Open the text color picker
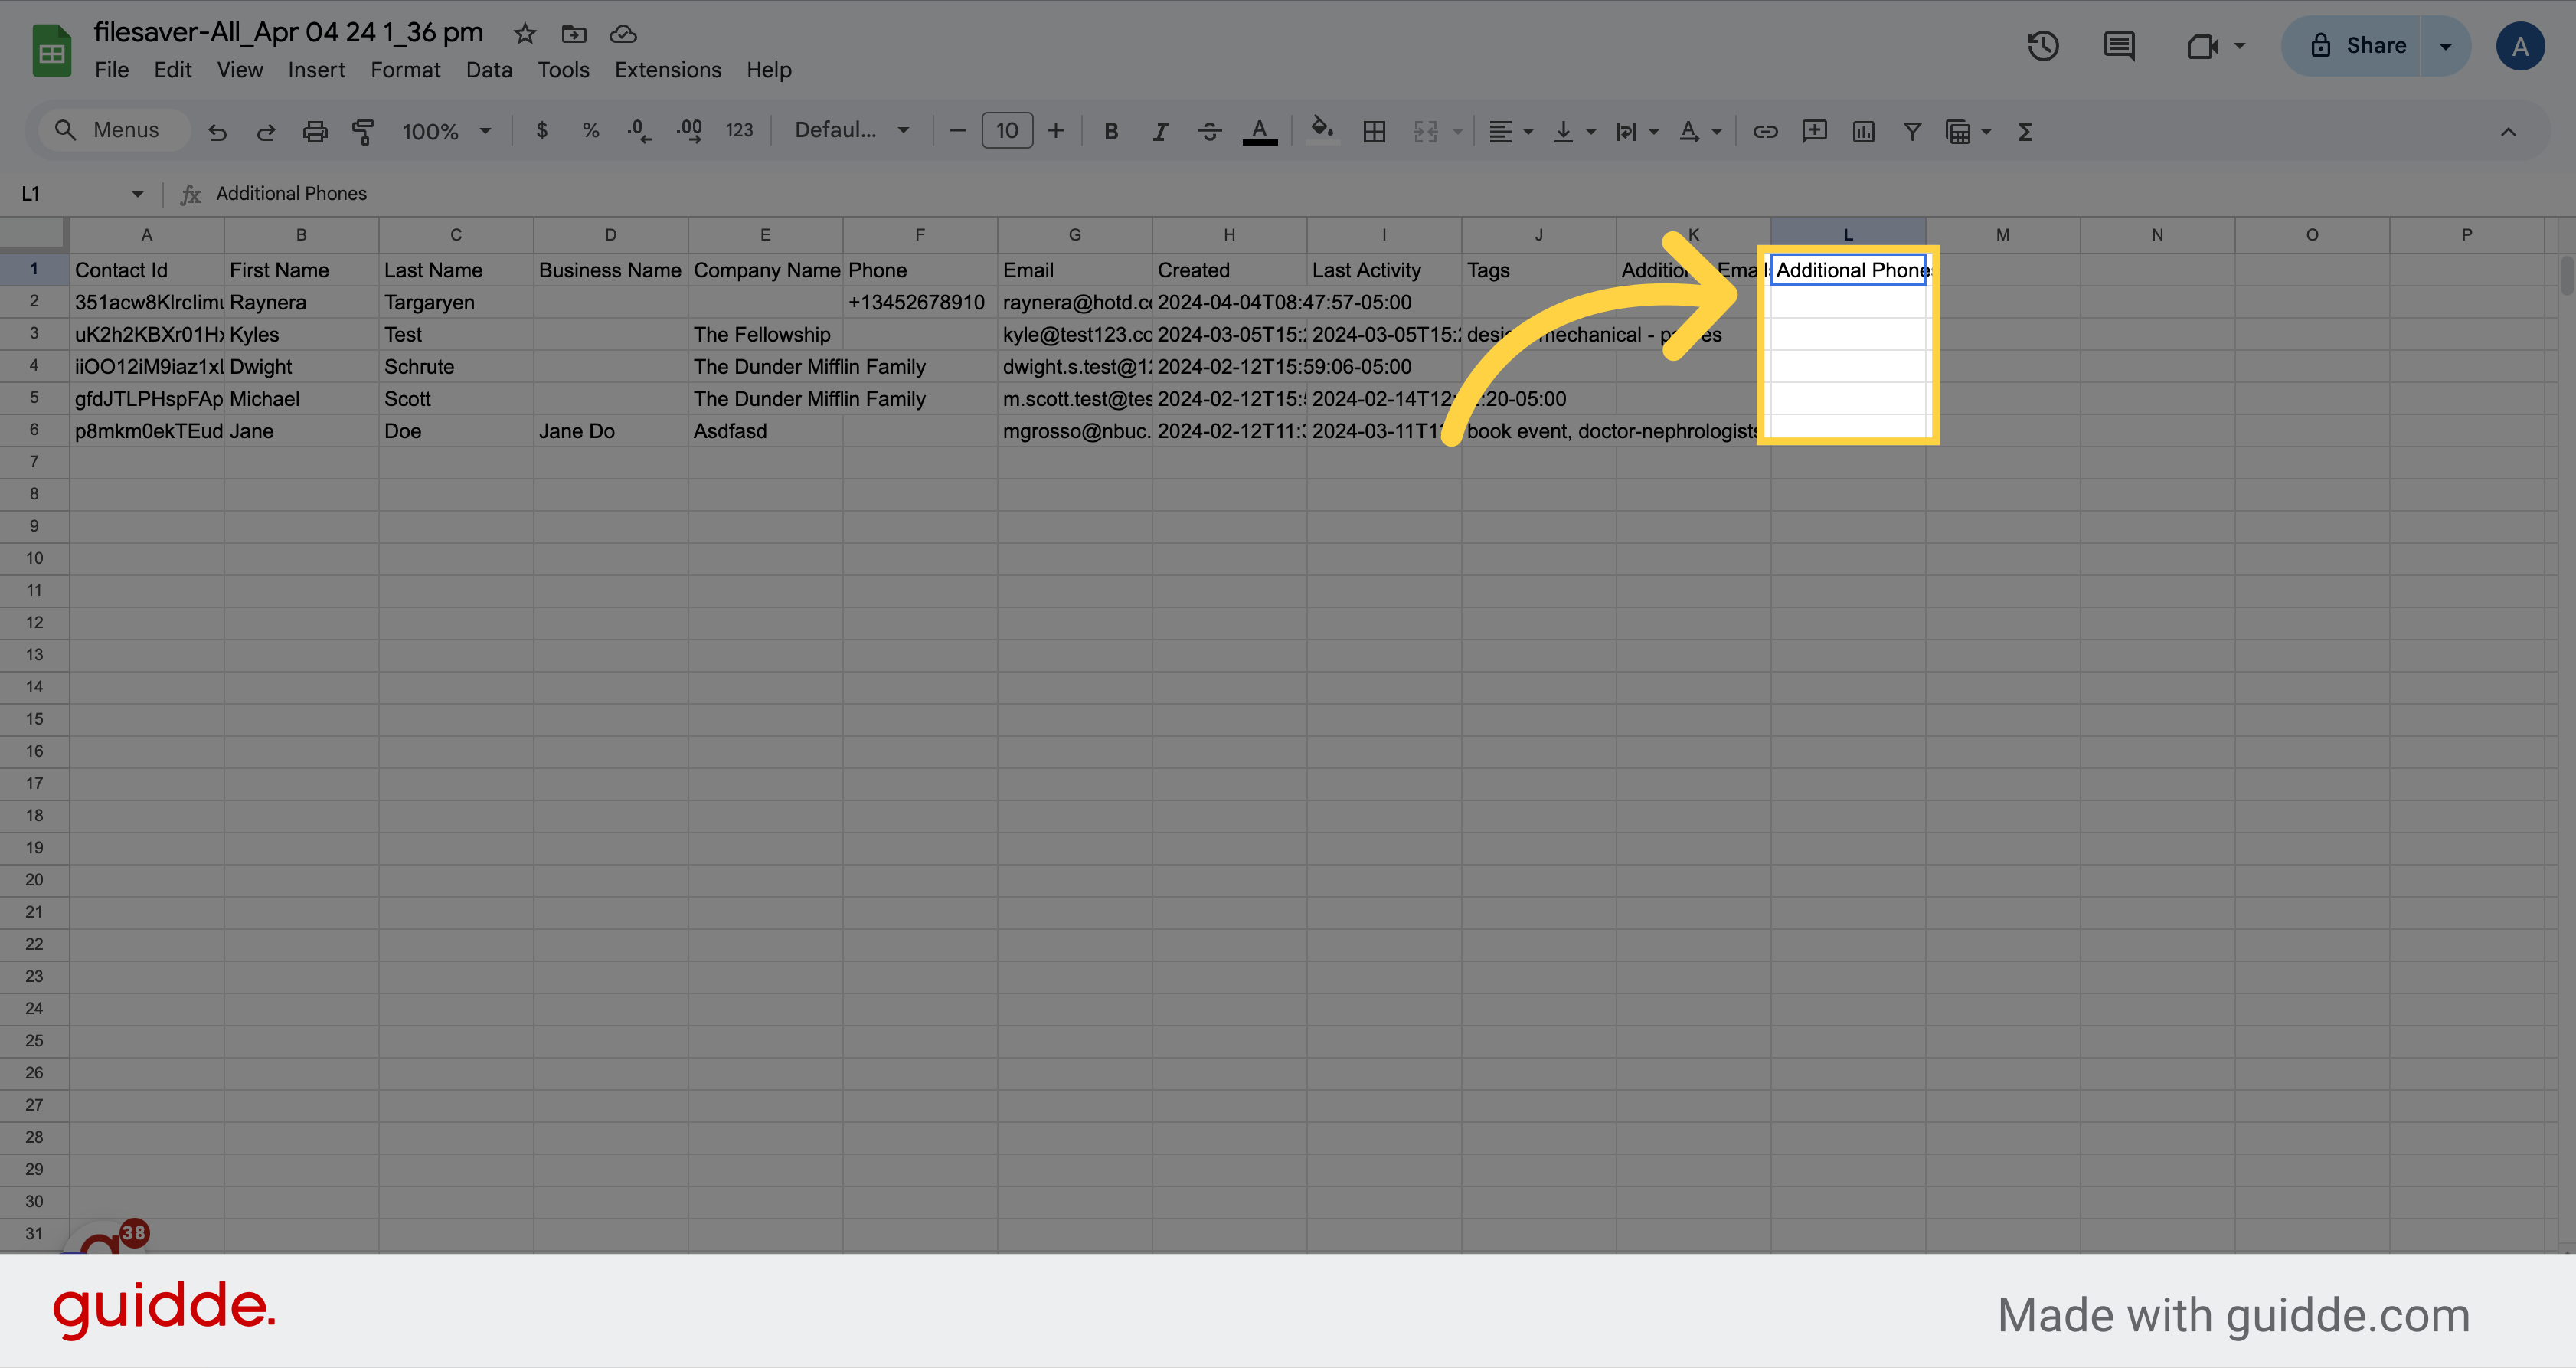 pos(1260,131)
